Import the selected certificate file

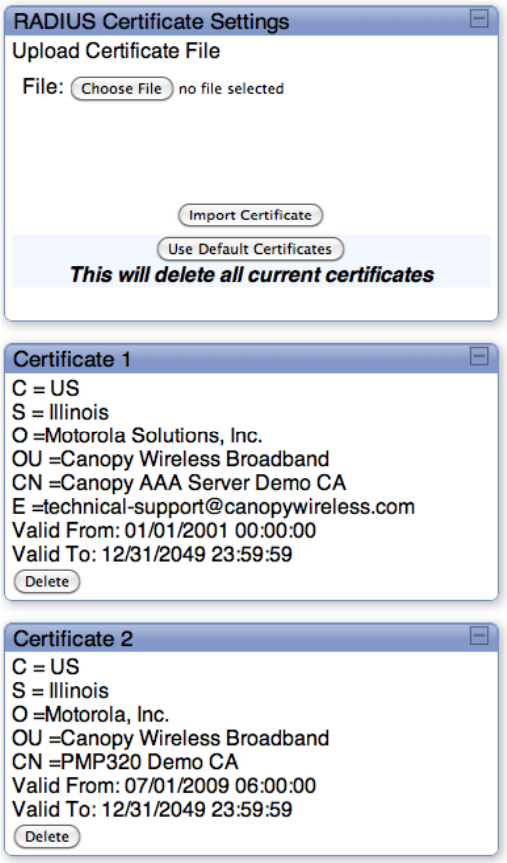(250, 215)
